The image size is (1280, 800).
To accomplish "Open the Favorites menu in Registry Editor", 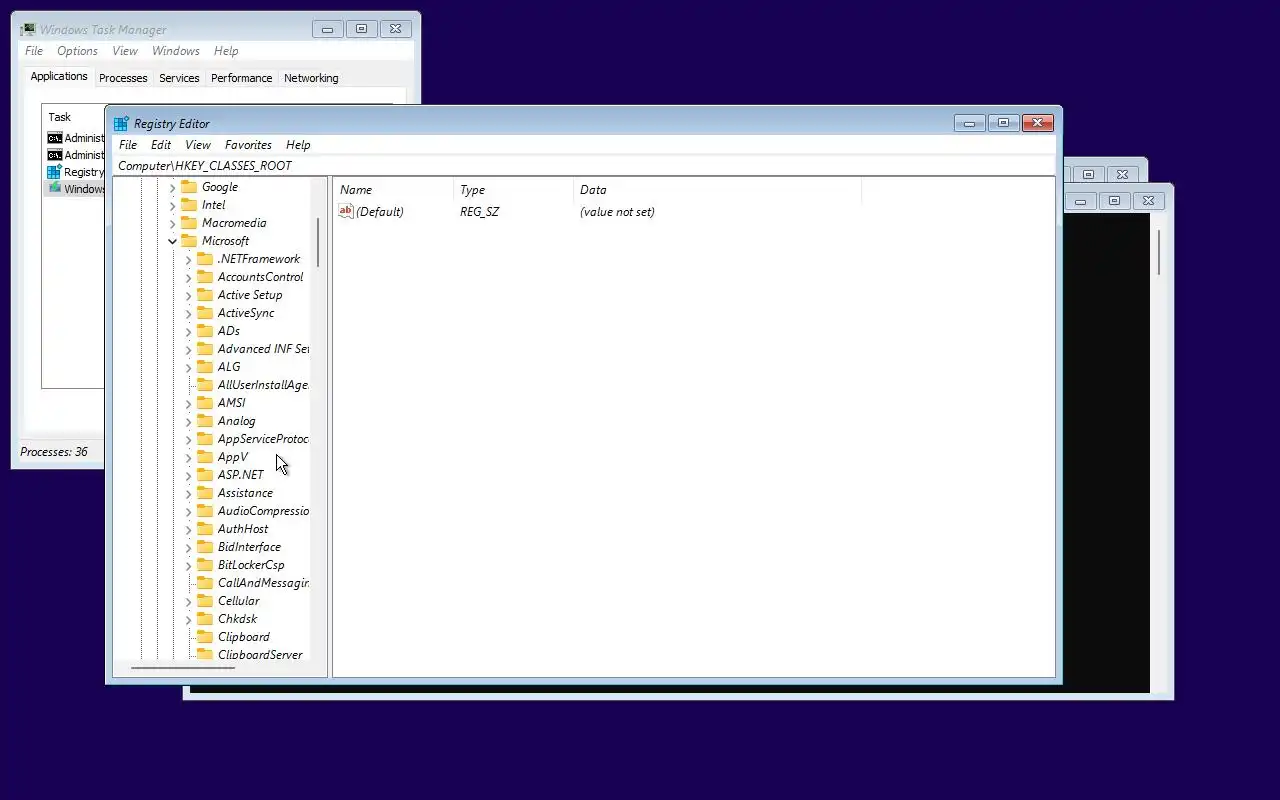I will (248, 145).
